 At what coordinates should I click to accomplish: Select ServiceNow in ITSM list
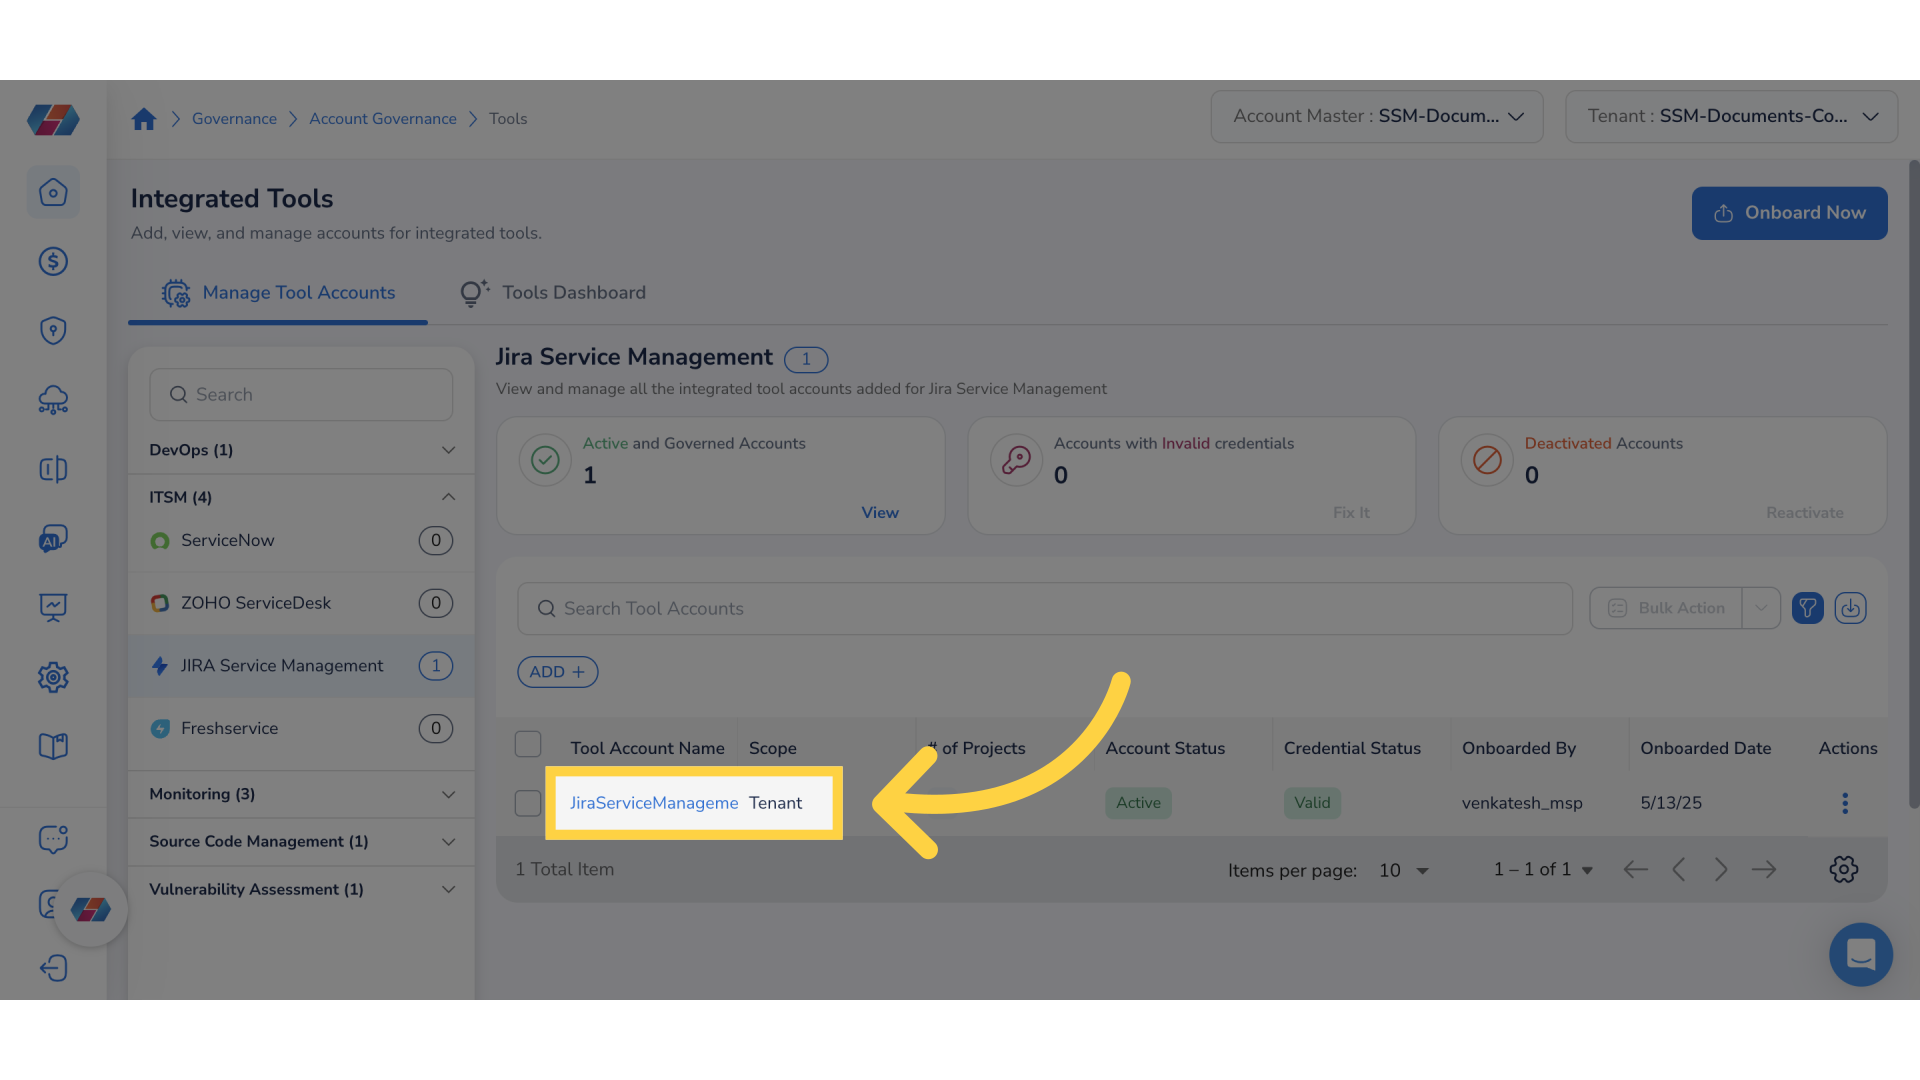click(x=301, y=541)
